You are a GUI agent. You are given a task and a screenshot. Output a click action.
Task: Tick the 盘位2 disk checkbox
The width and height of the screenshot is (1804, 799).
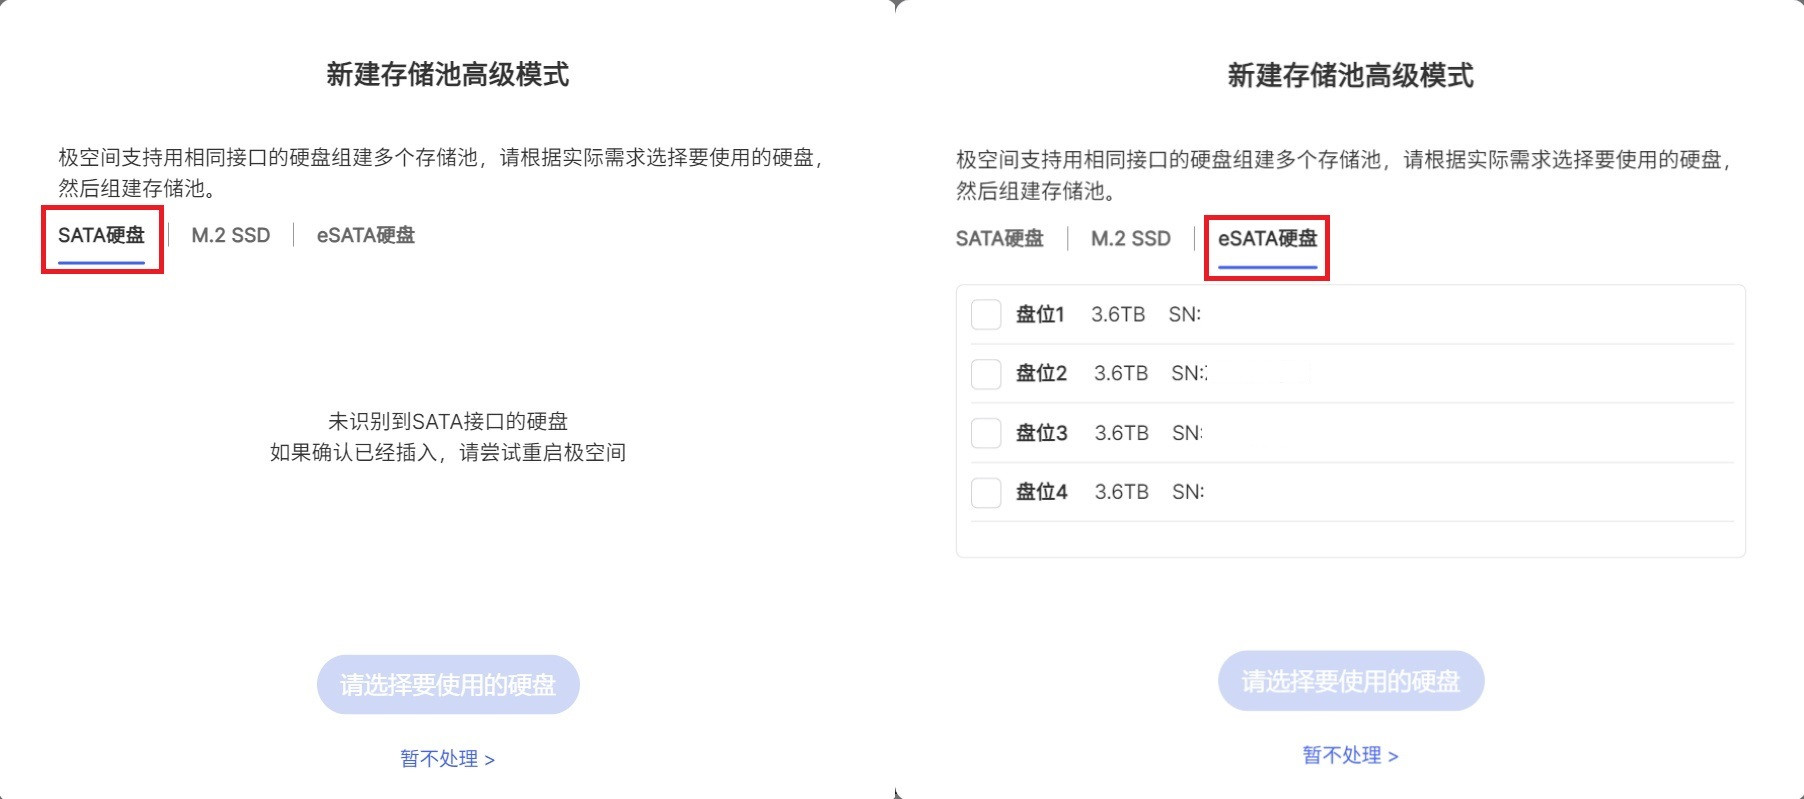click(x=986, y=374)
